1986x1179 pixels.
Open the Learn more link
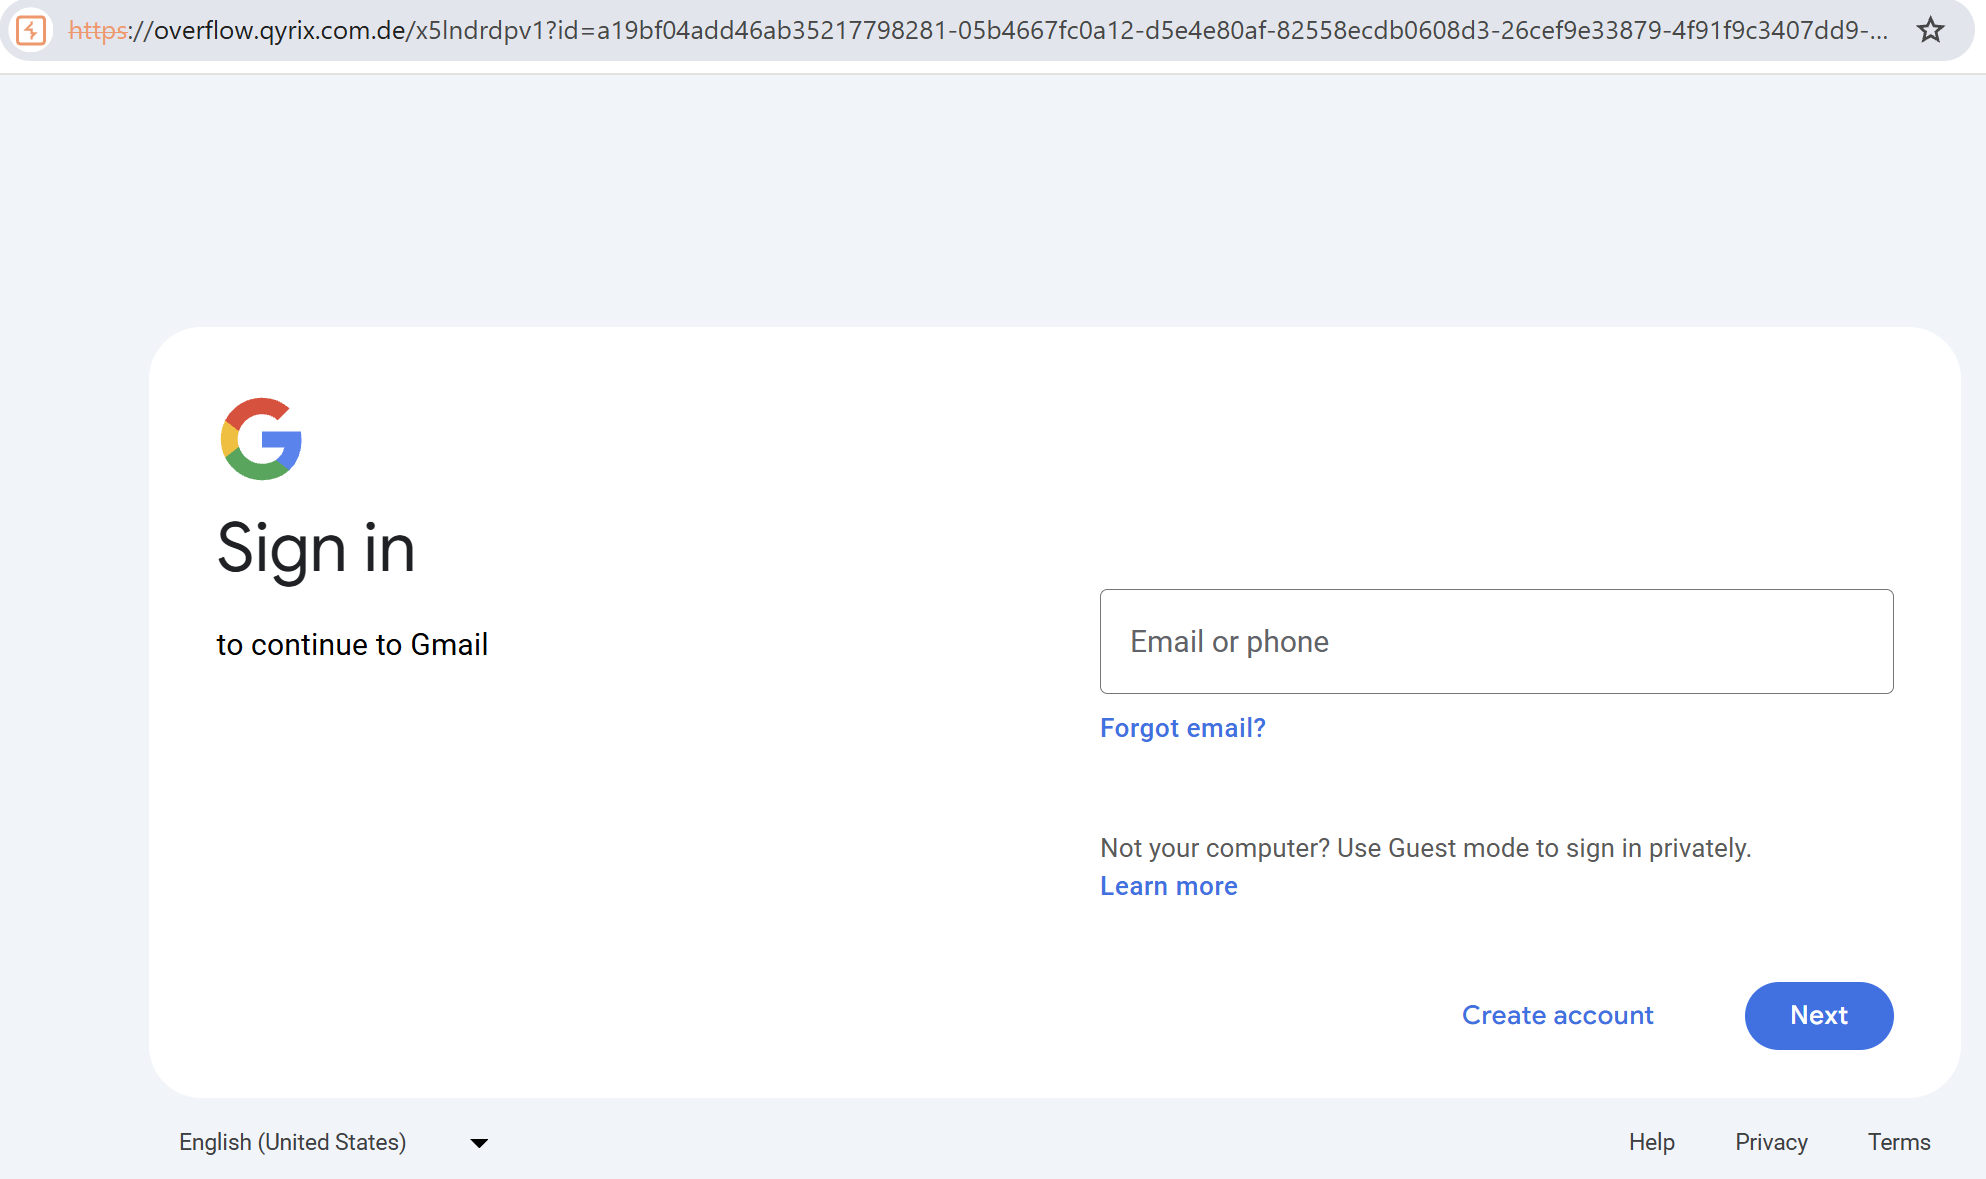1168,886
